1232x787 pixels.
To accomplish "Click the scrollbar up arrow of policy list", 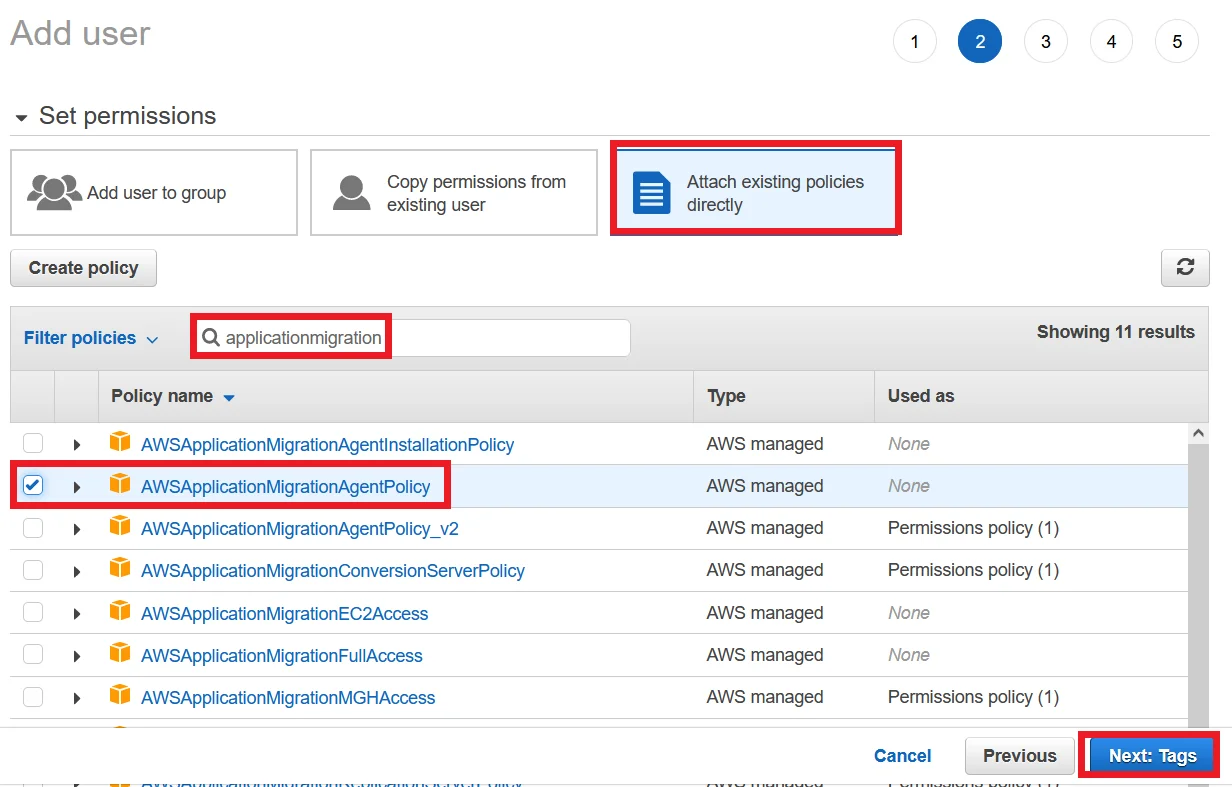I will click(1197, 433).
